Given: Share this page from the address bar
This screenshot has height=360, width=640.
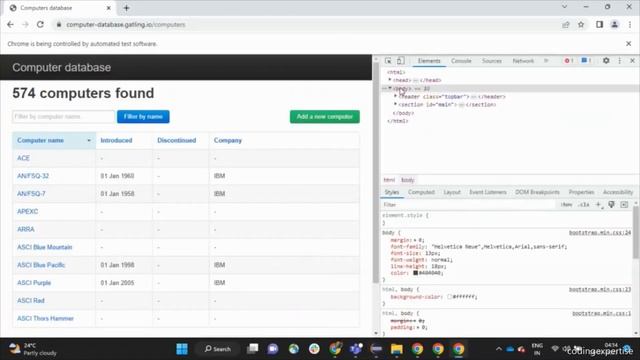Looking at the screenshot, I should (x=566, y=24).
